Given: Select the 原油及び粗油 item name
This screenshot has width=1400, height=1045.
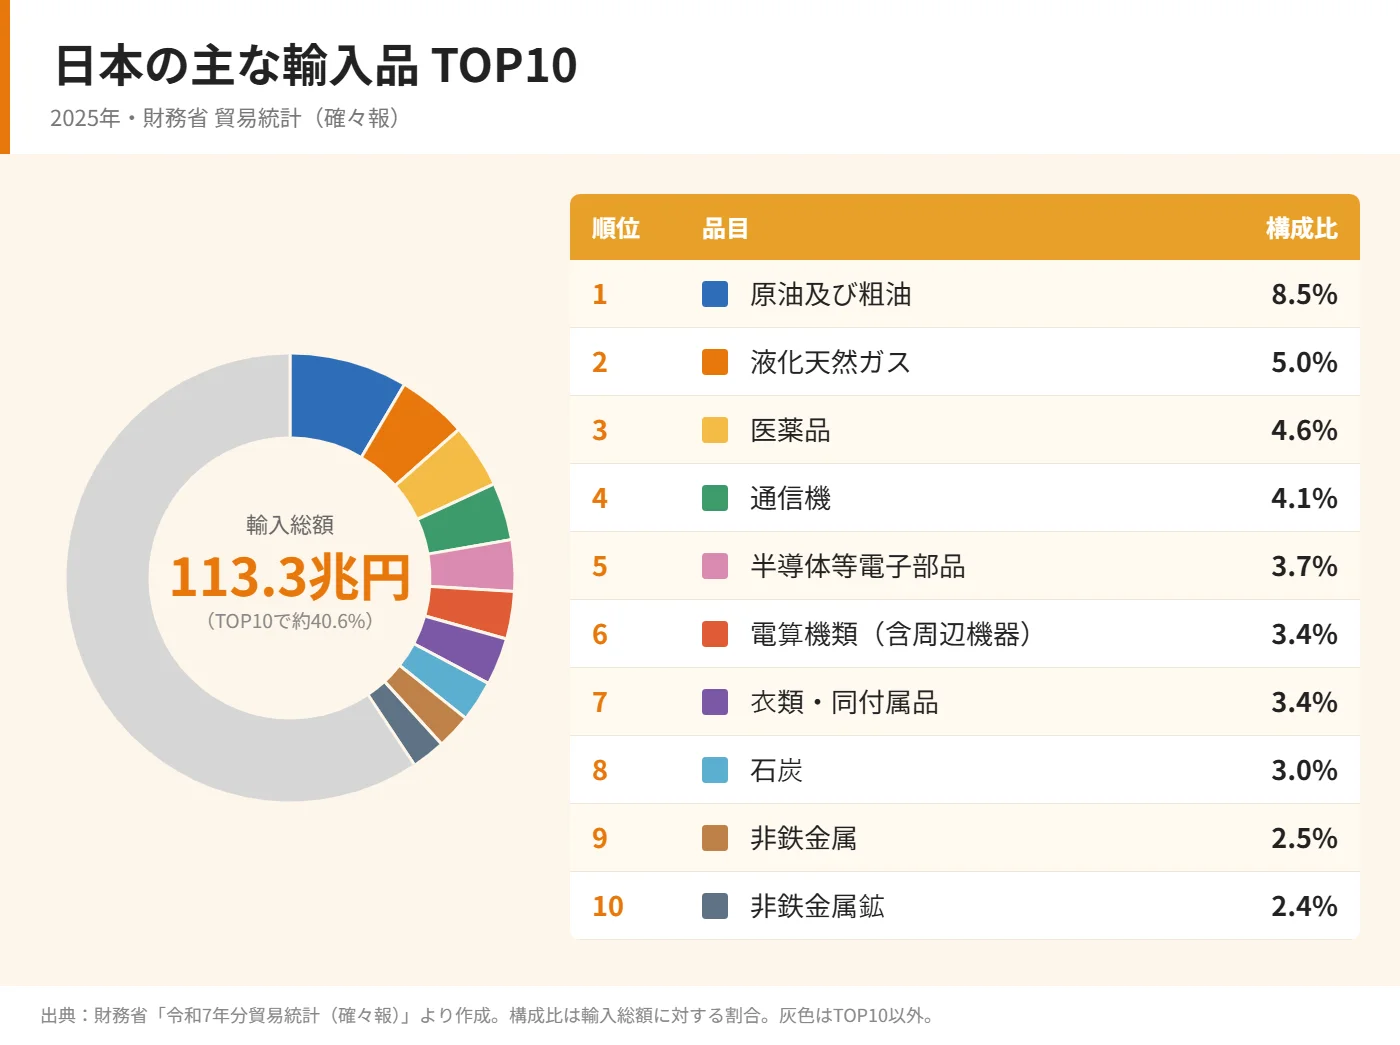Looking at the screenshot, I should tap(831, 294).
